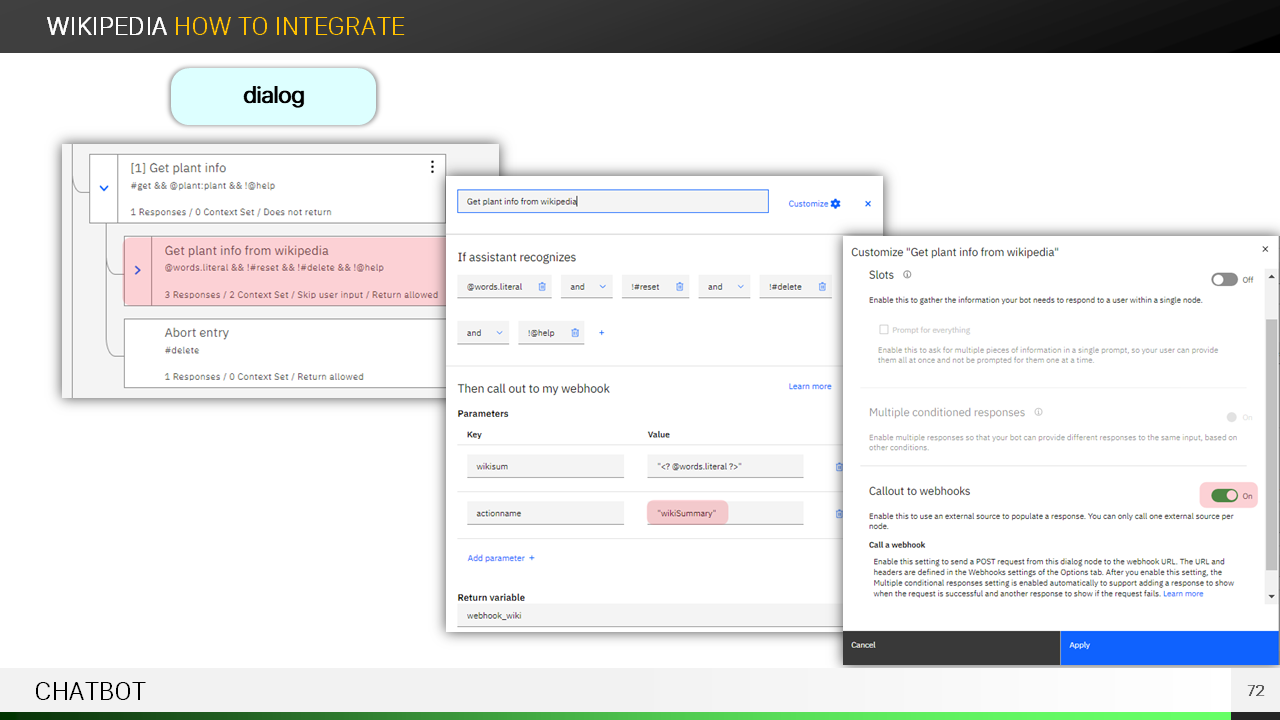Disable the Callout to webhooks toggle
Image resolution: width=1280 pixels, height=720 pixels.
tap(1224, 495)
